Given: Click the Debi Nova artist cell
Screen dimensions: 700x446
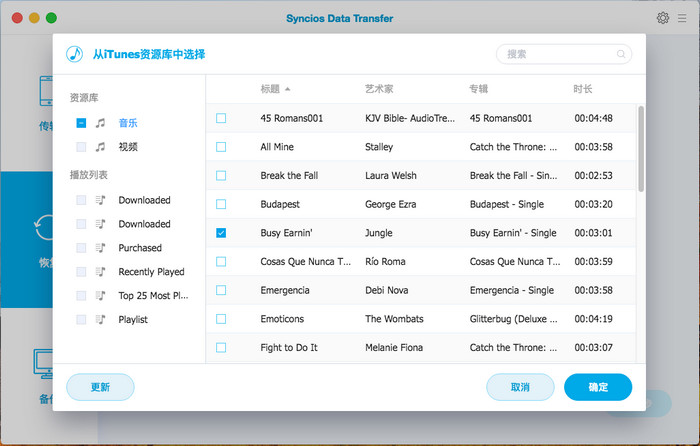Looking at the screenshot, I should click(387, 290).
